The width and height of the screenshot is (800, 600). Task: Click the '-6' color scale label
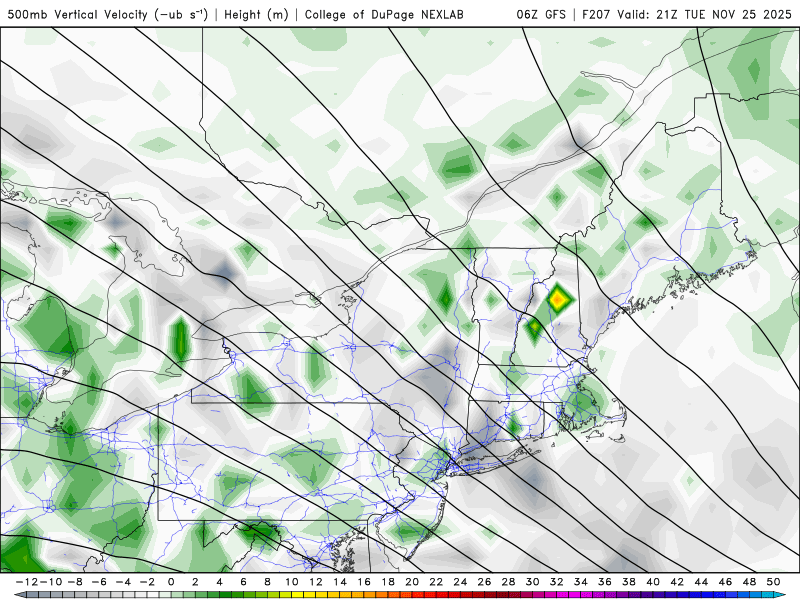pos(98,582)
